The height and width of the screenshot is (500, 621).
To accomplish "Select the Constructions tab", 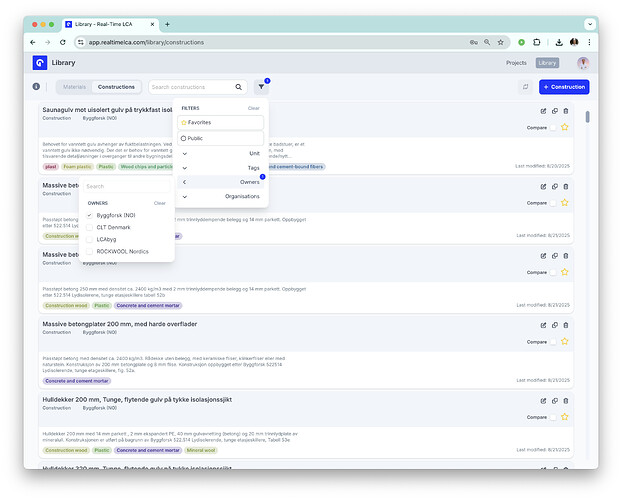I will (x=116, y=87).
